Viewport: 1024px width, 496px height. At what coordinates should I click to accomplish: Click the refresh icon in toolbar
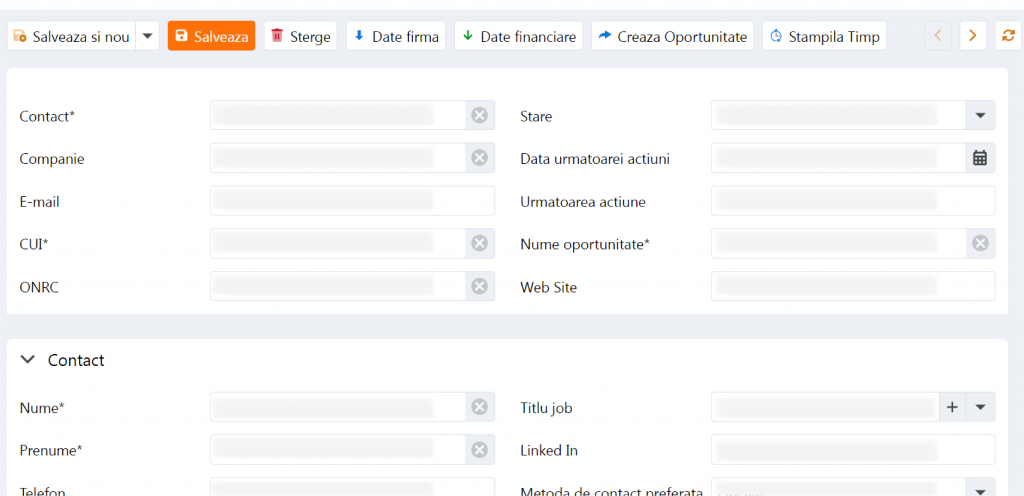tap(1008, 36)
